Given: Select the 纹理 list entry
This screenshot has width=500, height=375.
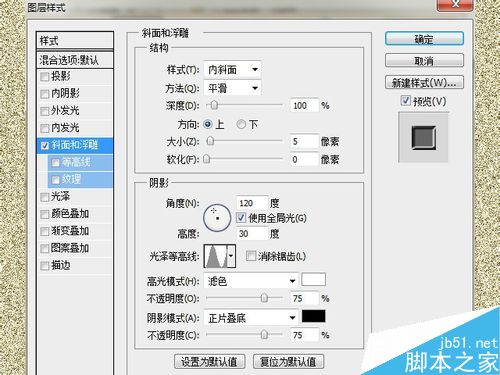Looking at the screenshot, I should tap(80, 180).
